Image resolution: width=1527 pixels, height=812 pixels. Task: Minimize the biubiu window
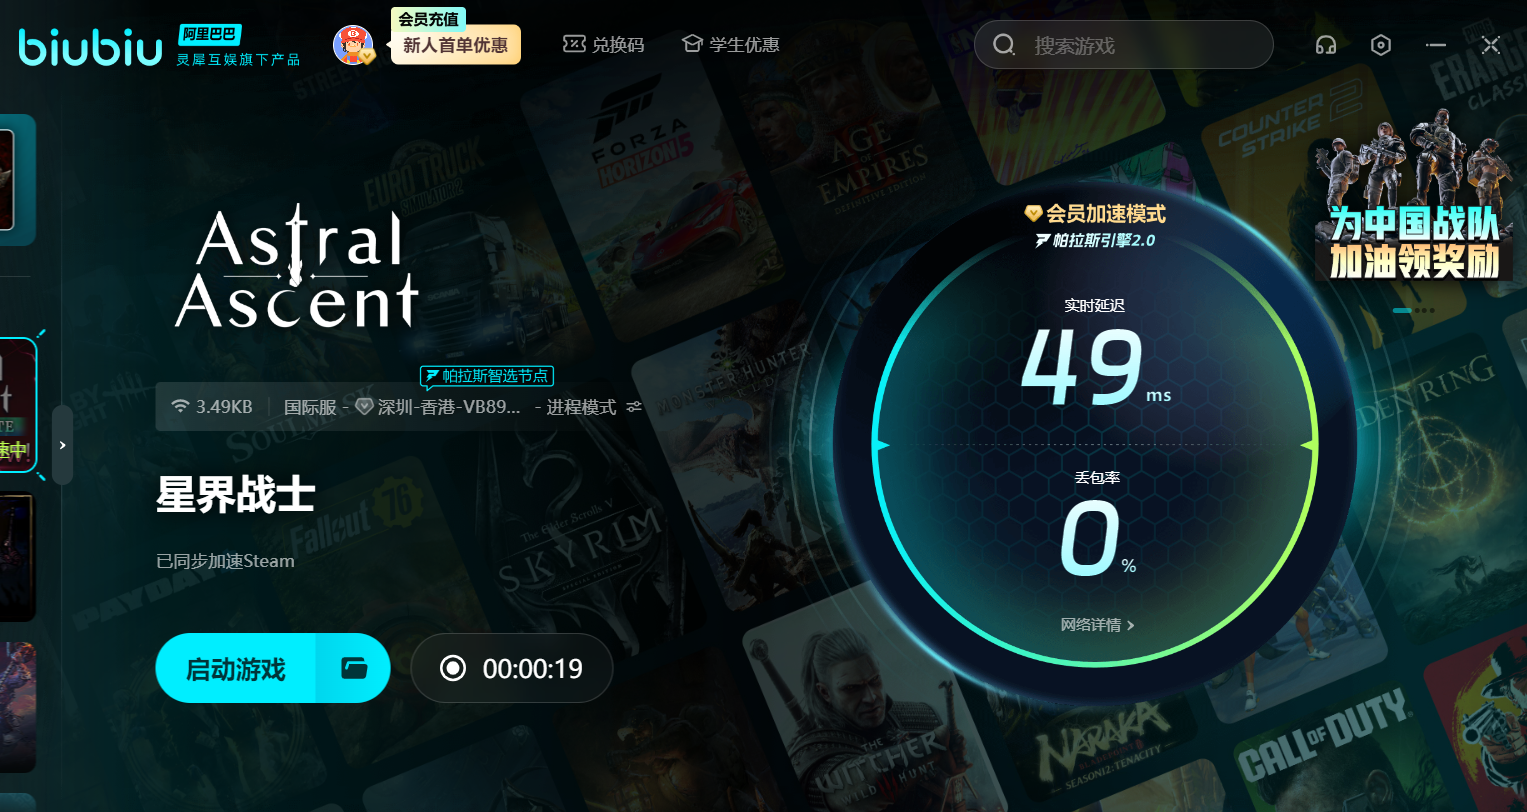point(1436,45)
